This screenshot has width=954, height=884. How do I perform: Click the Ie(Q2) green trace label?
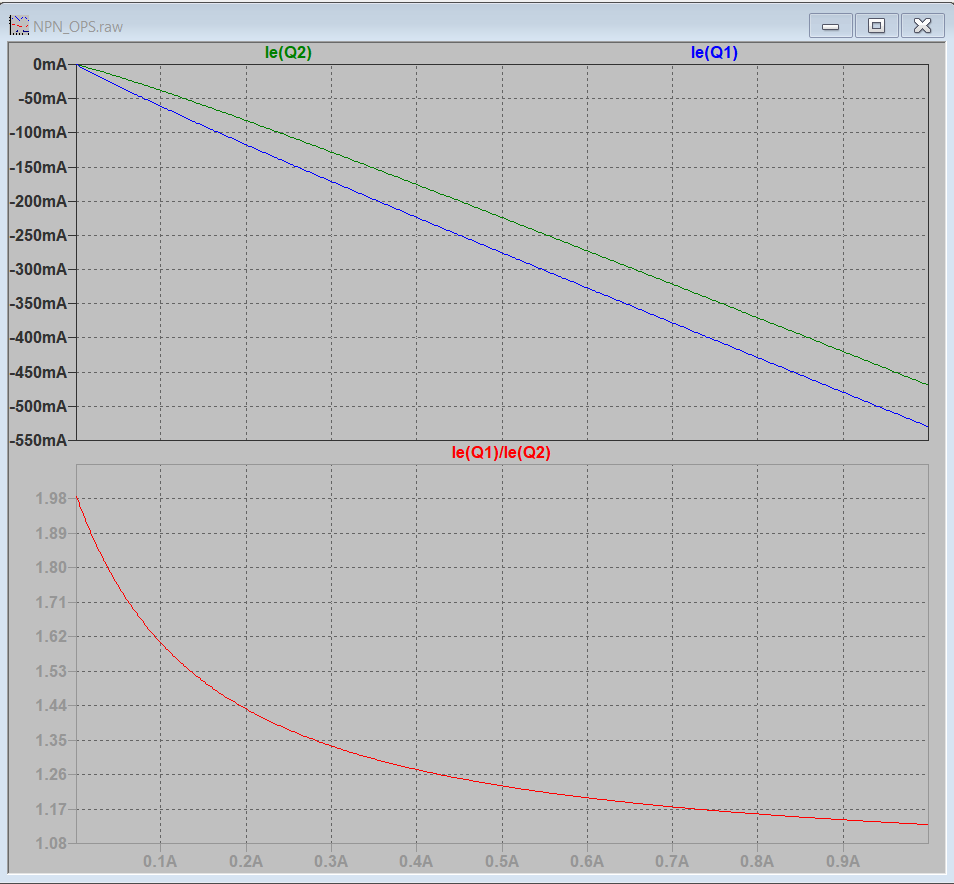(x=288, y=52)
